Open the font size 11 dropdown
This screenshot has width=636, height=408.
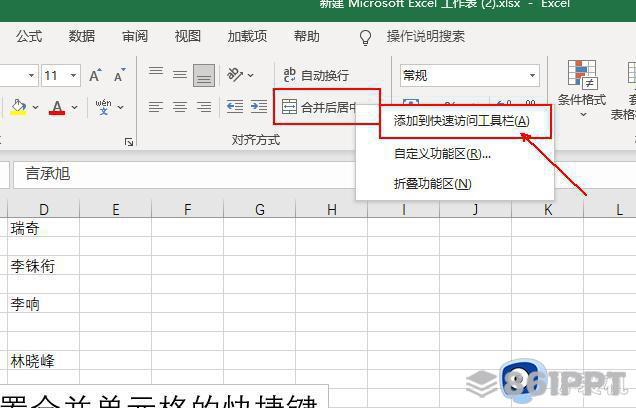click(73, 75)
